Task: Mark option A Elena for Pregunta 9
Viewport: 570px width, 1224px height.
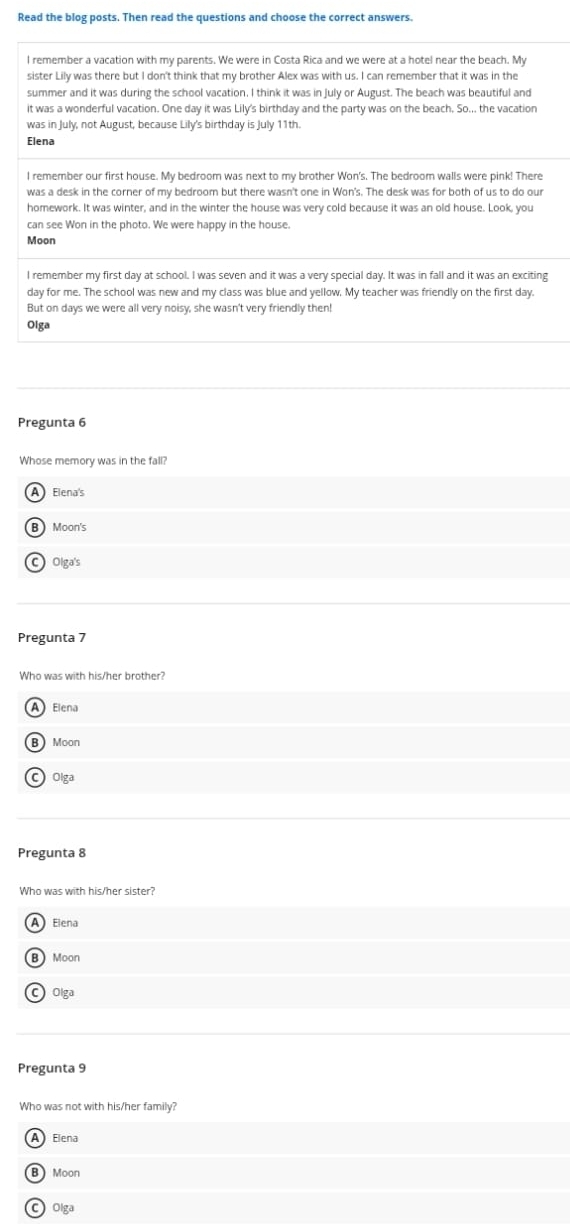Action: pyautogui.click(x=294, y=1138)
